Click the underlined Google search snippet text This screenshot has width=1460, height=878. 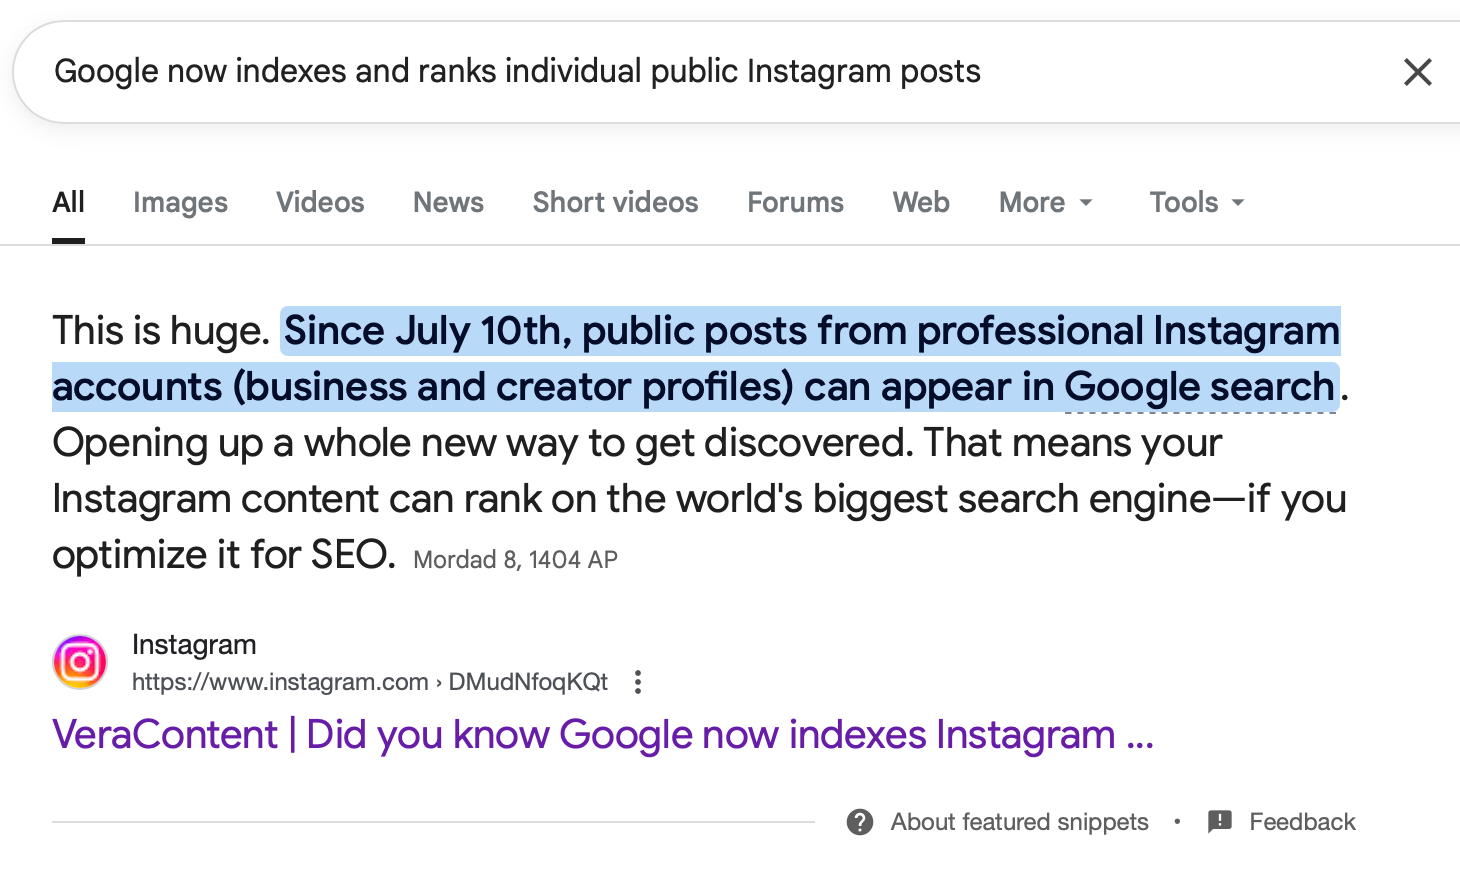1200,388
